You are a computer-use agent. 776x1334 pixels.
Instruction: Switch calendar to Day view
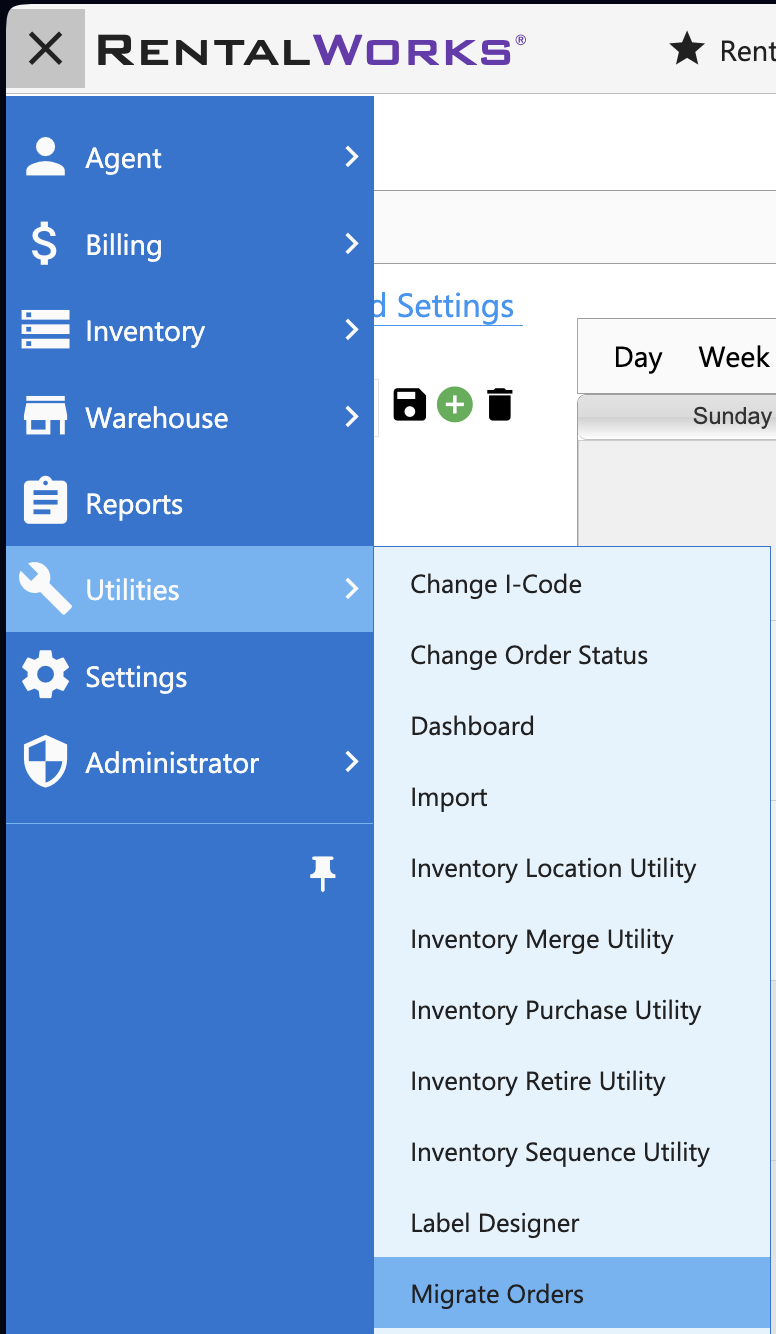click(x=638, y=357)
